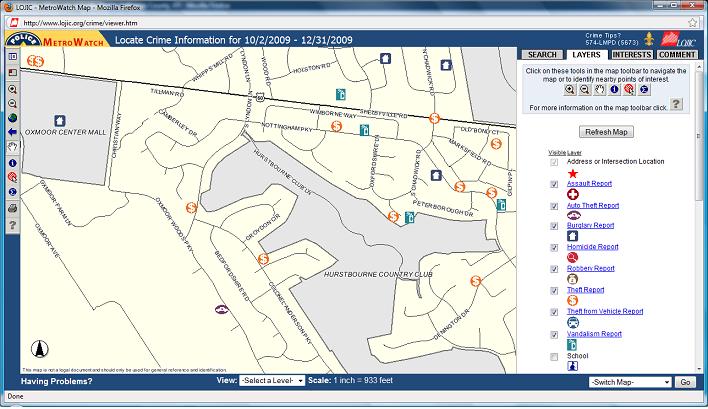The width and height of the screenshot is (708, 409).
Task: Open the Auto Theft Report link
Action: click(593, 205)
